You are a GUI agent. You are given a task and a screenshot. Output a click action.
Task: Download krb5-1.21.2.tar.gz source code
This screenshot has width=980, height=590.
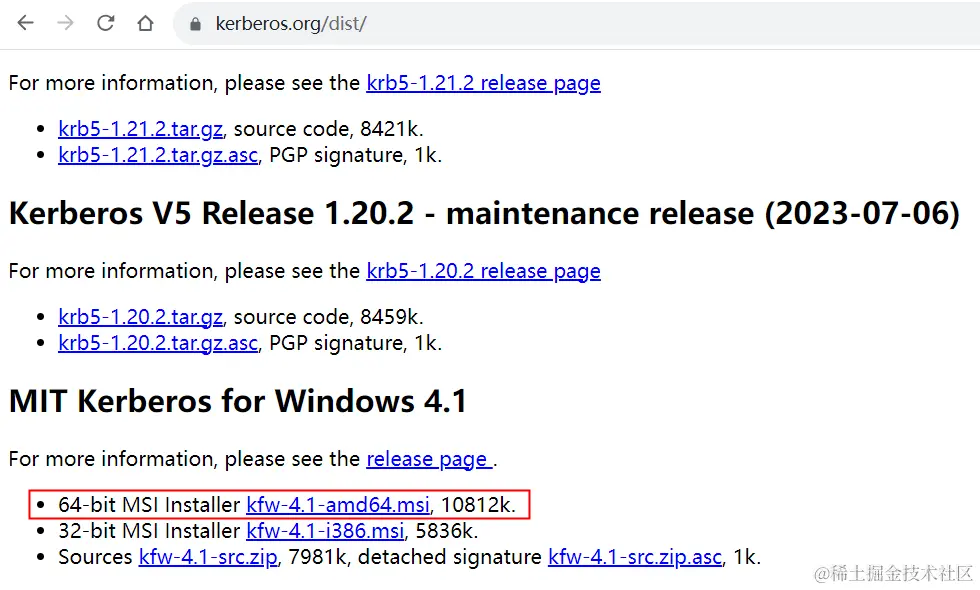coord(140,129)
